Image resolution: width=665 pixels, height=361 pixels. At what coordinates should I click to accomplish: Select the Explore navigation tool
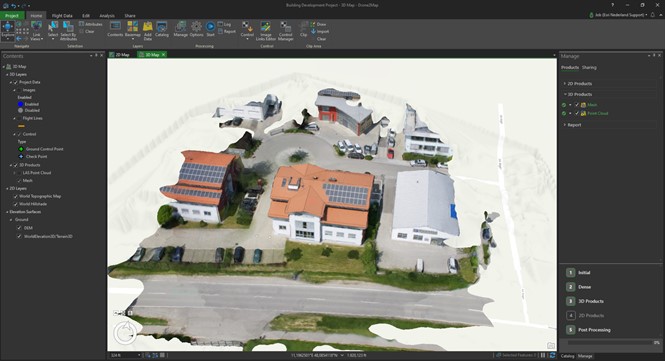pos(8,31)
